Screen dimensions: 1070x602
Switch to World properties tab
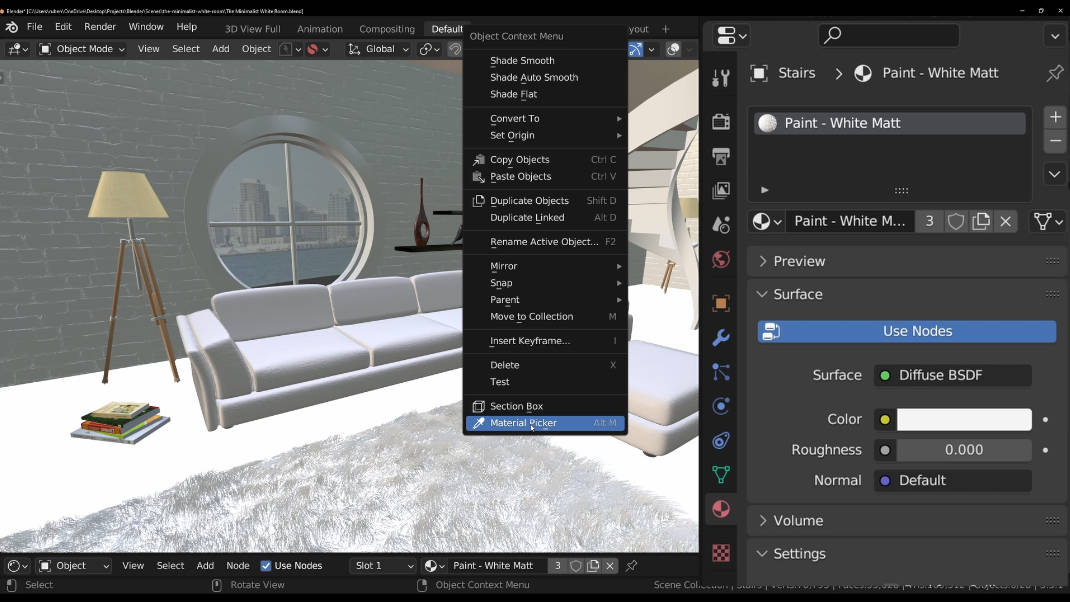tap(720, 259)
